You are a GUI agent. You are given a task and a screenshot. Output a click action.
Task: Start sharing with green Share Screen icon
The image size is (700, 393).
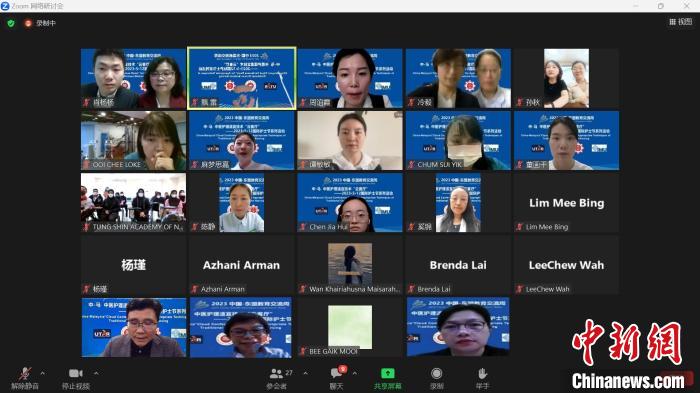[x=388, y=373]
